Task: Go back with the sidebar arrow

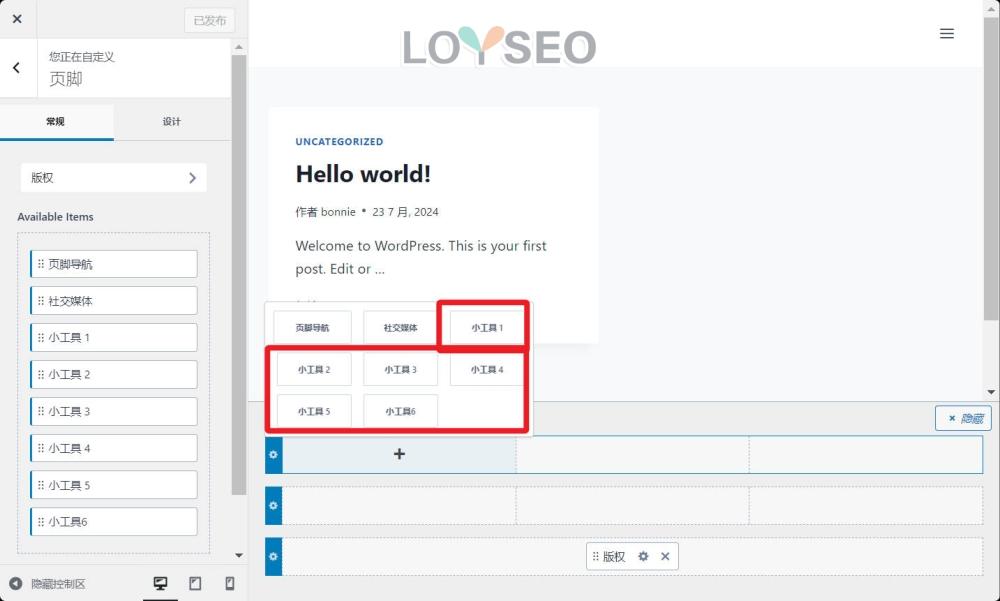Action: pyautogui.click(x=17, y=68)
